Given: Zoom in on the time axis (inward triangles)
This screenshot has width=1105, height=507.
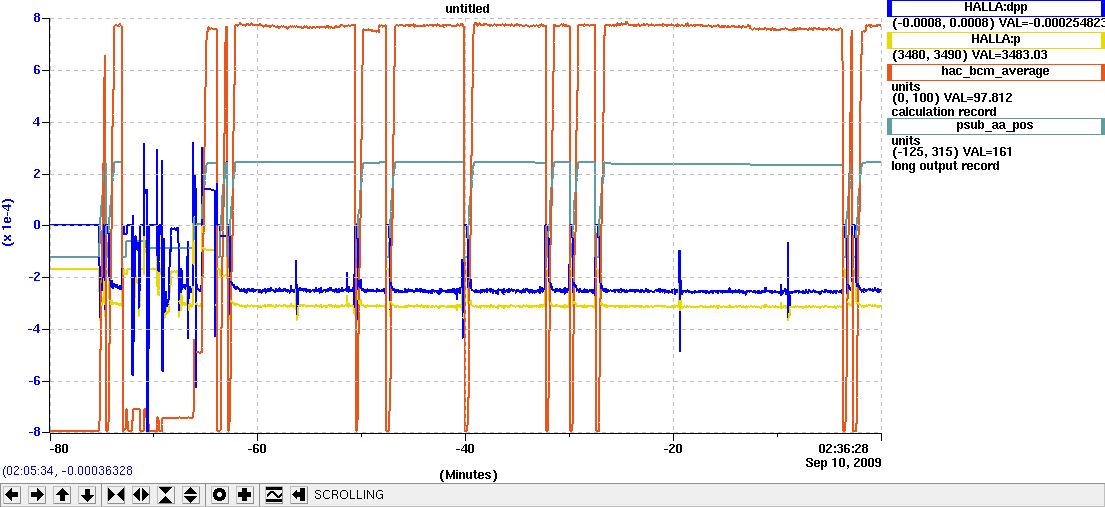Looking at the screenshot, I should 116,495.
